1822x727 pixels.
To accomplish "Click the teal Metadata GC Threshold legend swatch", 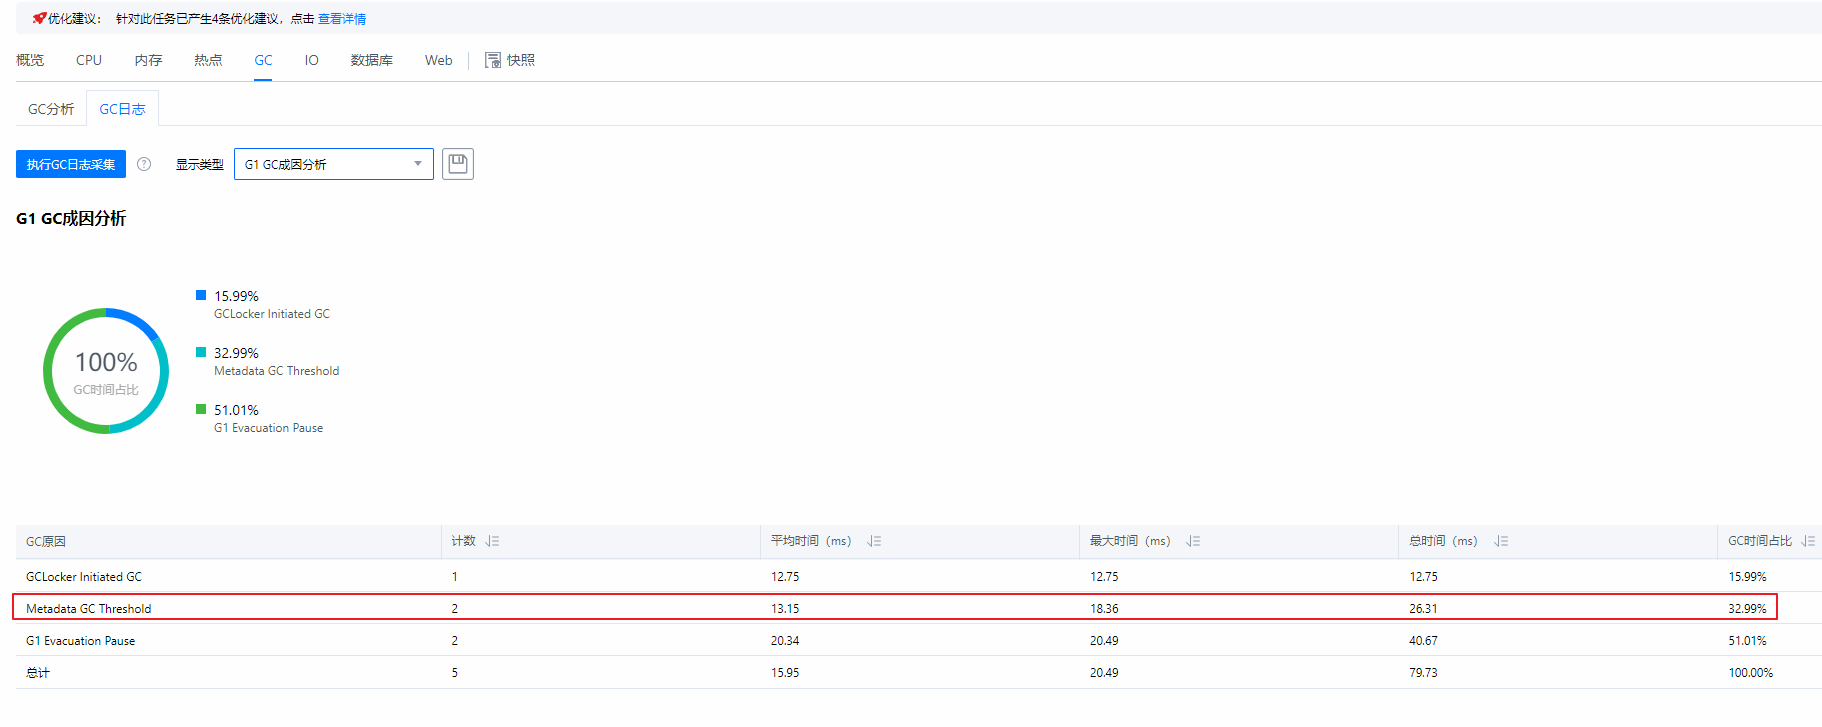I will 201,352.
